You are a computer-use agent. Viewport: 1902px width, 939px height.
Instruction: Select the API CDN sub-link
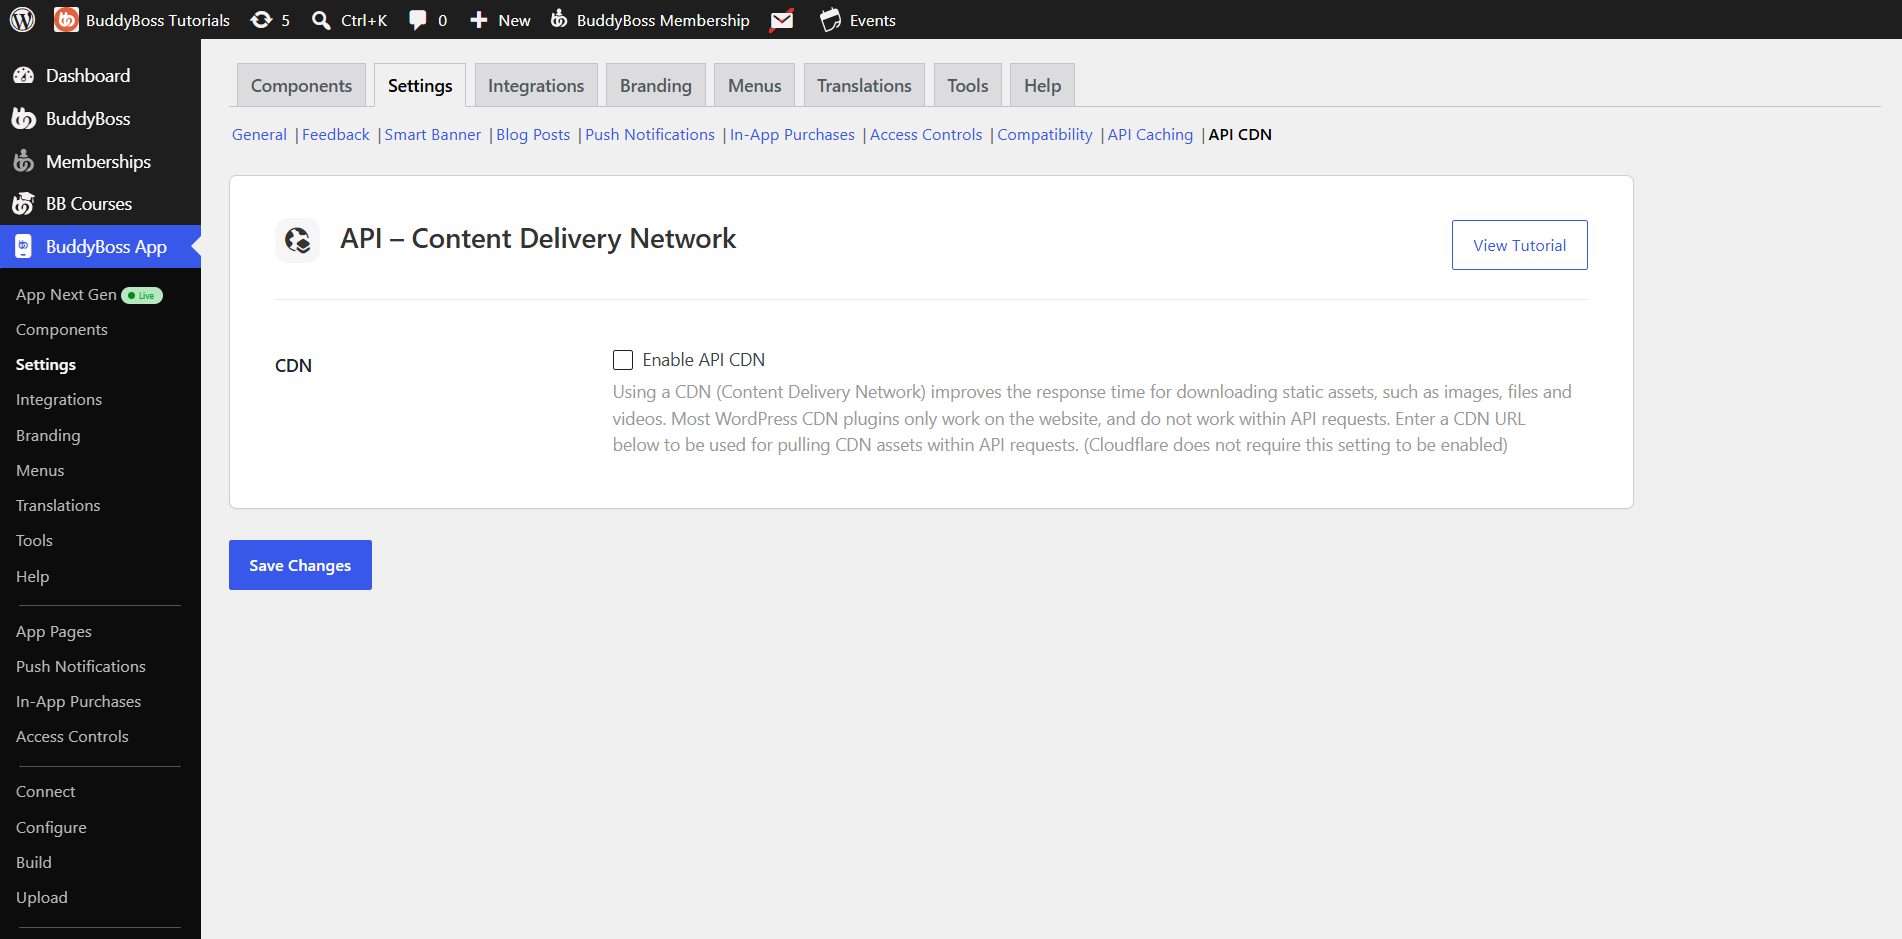pyautogui.click(x=1240, y=134)
